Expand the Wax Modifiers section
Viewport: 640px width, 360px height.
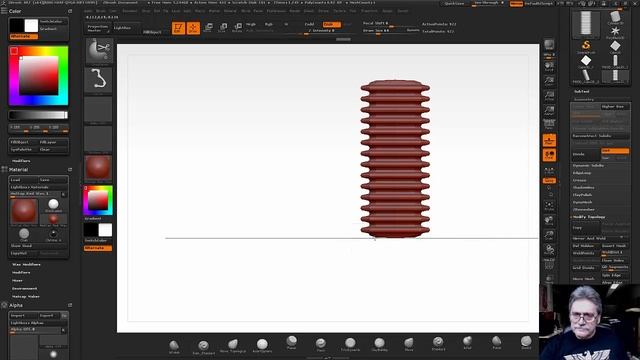coord(26,264)
